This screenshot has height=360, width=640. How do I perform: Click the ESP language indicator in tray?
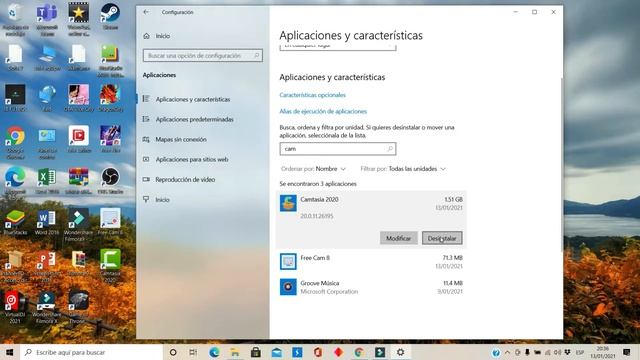pos(580,352)
